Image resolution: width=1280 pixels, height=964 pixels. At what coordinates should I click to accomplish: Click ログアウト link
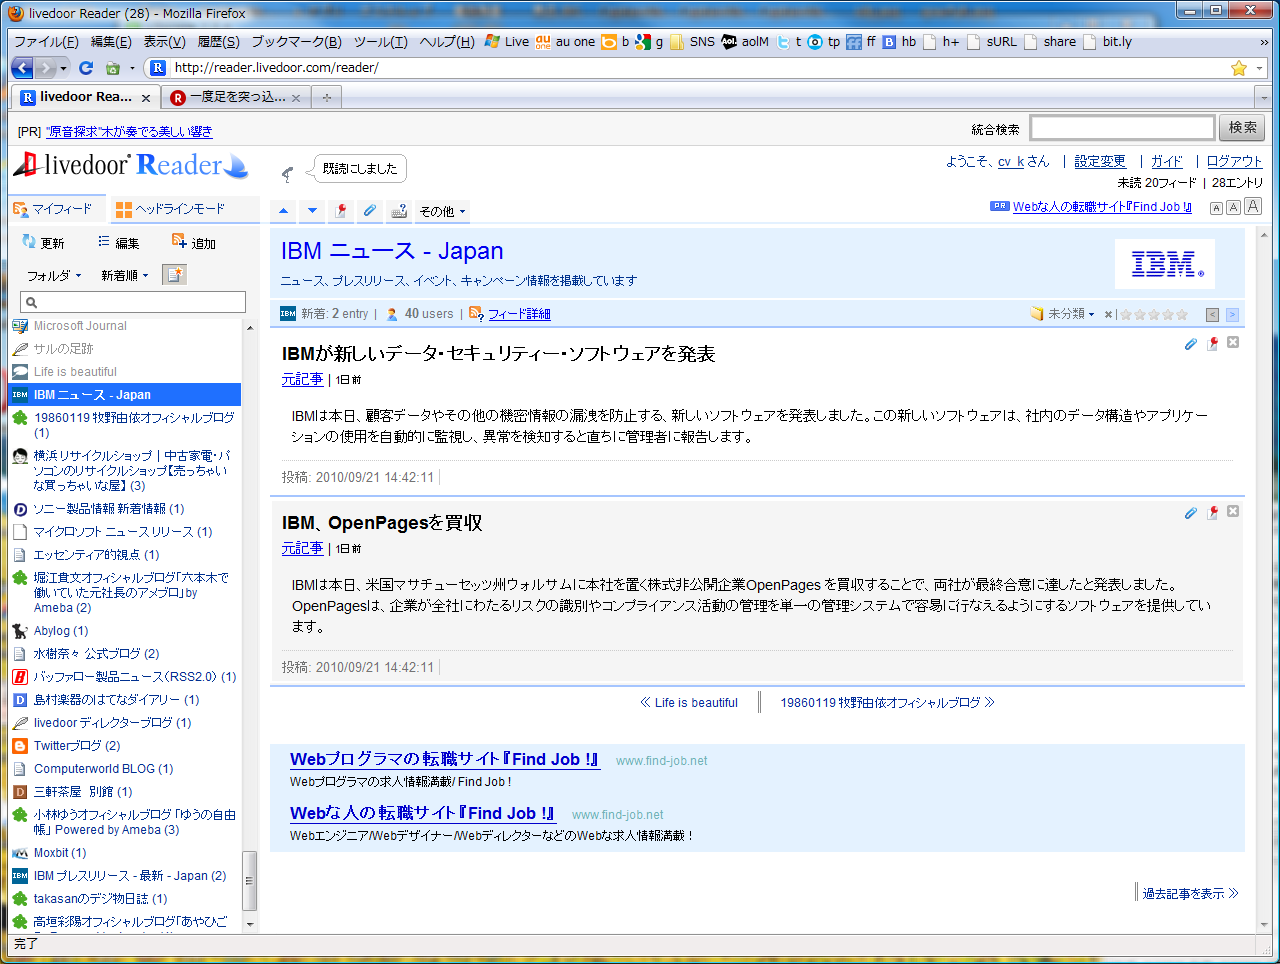click(x=1234, y=161)
